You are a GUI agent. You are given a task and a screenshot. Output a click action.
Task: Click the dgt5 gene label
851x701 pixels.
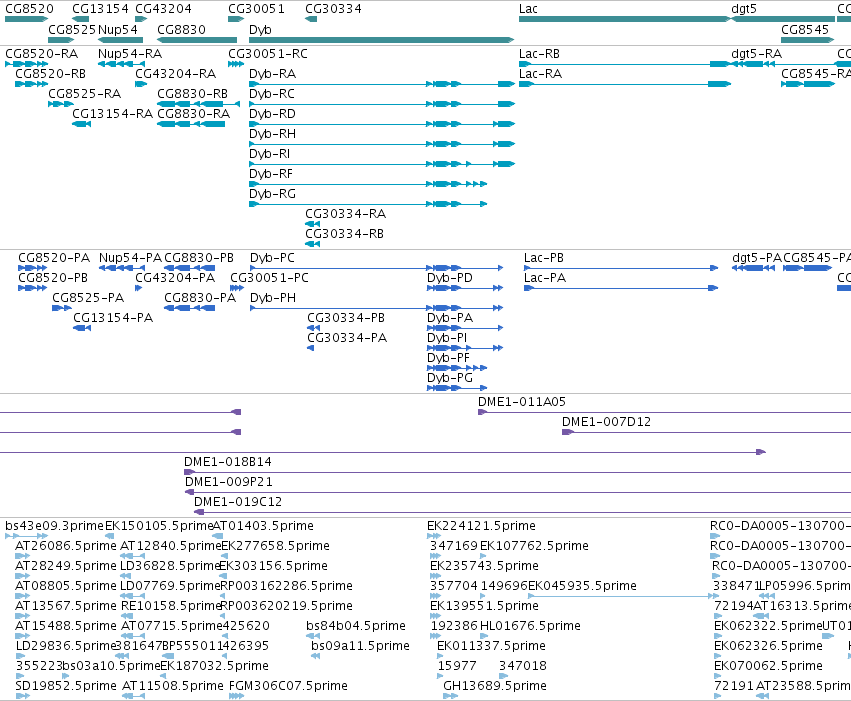744,9
